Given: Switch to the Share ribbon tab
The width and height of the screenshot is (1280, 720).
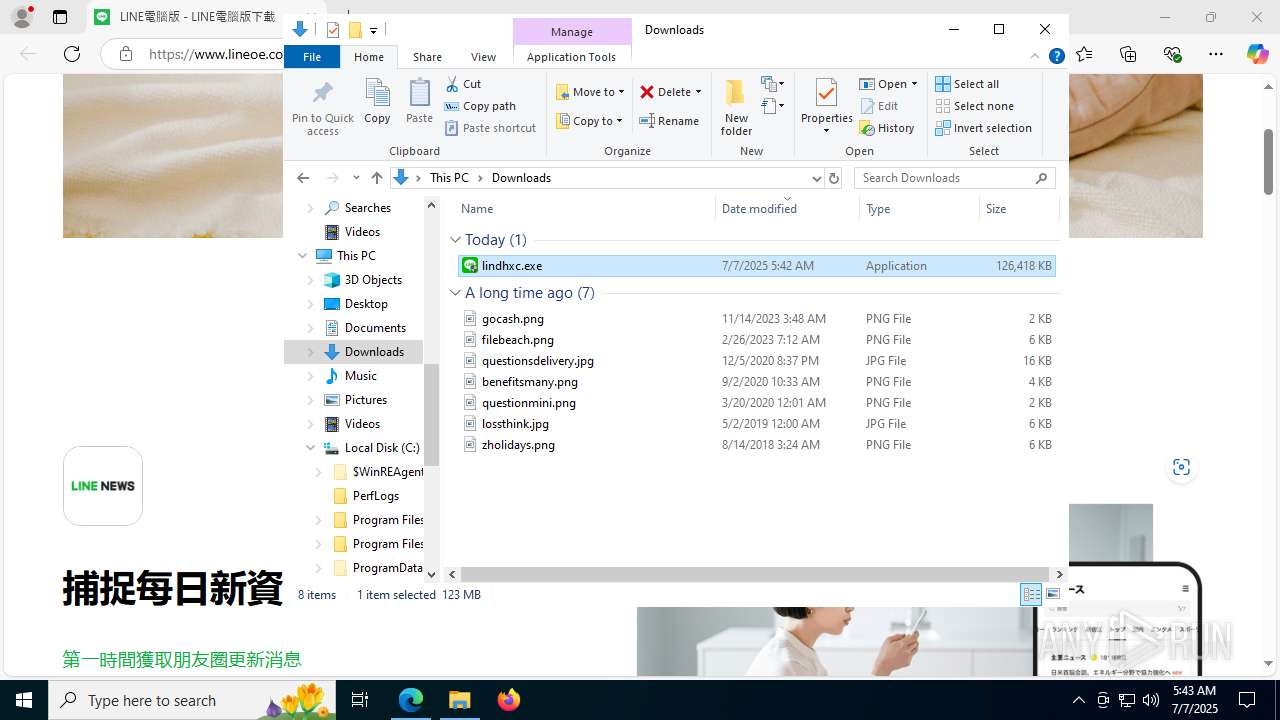Looking at the screenshot, I should (x=427, y=57).
